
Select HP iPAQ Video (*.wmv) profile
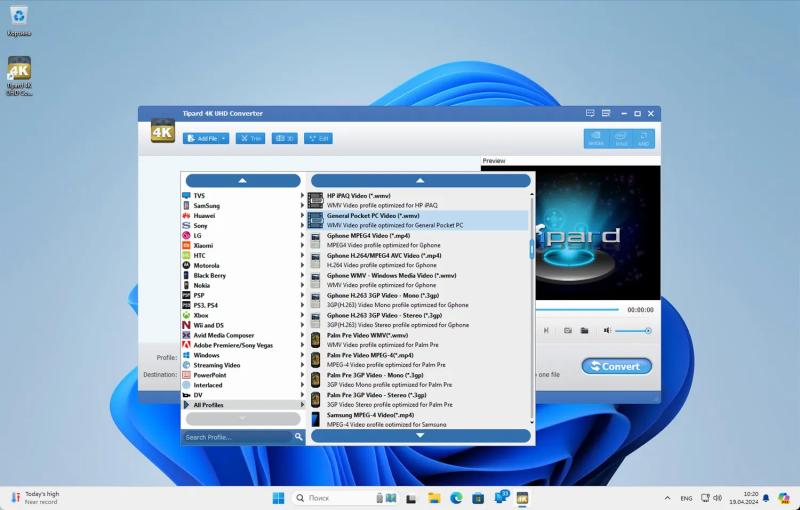pos(417,200)
